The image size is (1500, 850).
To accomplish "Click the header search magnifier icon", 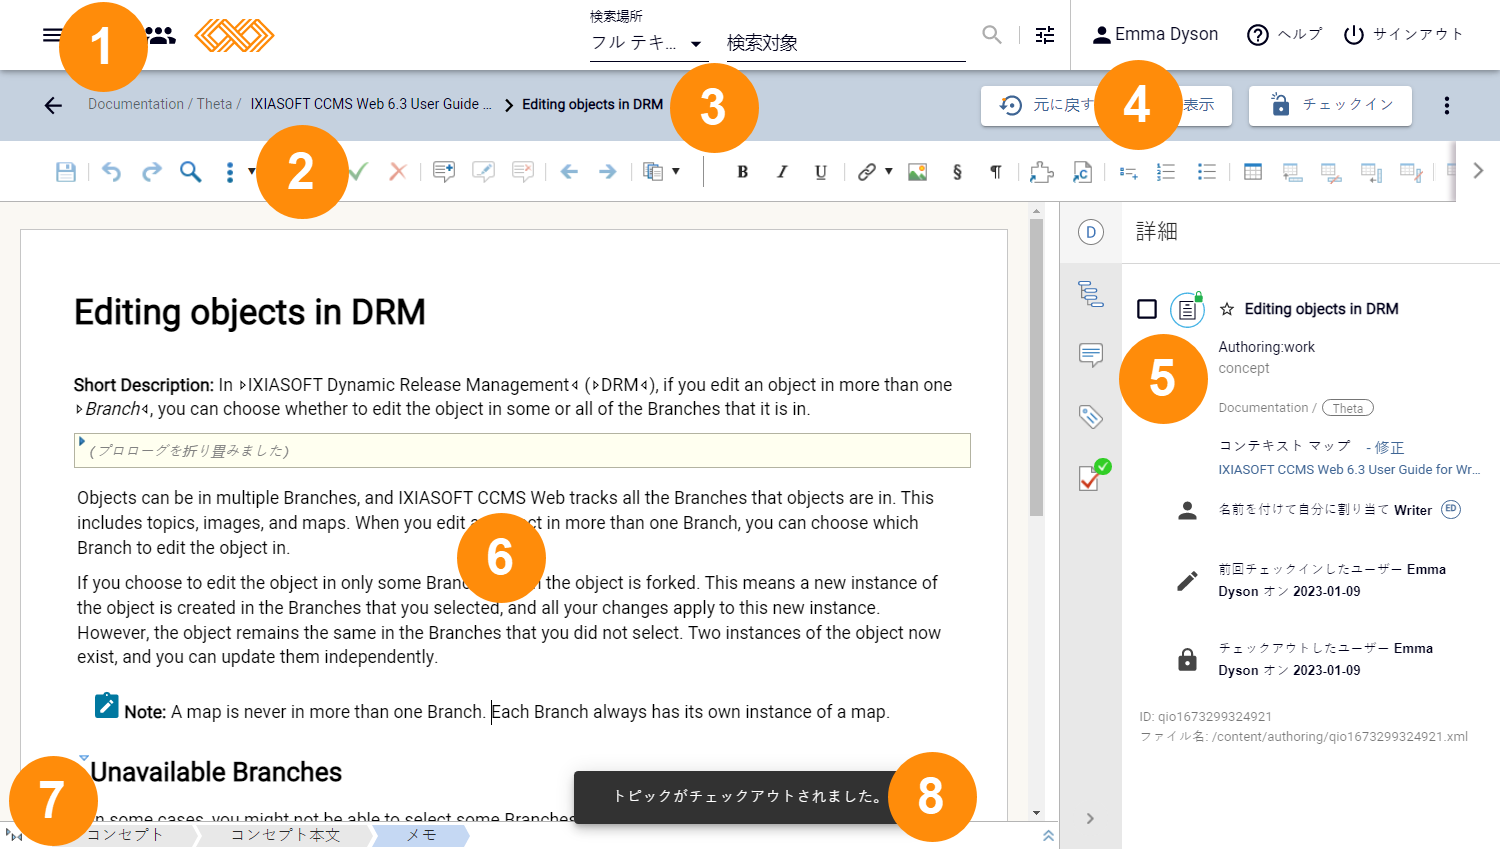I will coord(992,35).
